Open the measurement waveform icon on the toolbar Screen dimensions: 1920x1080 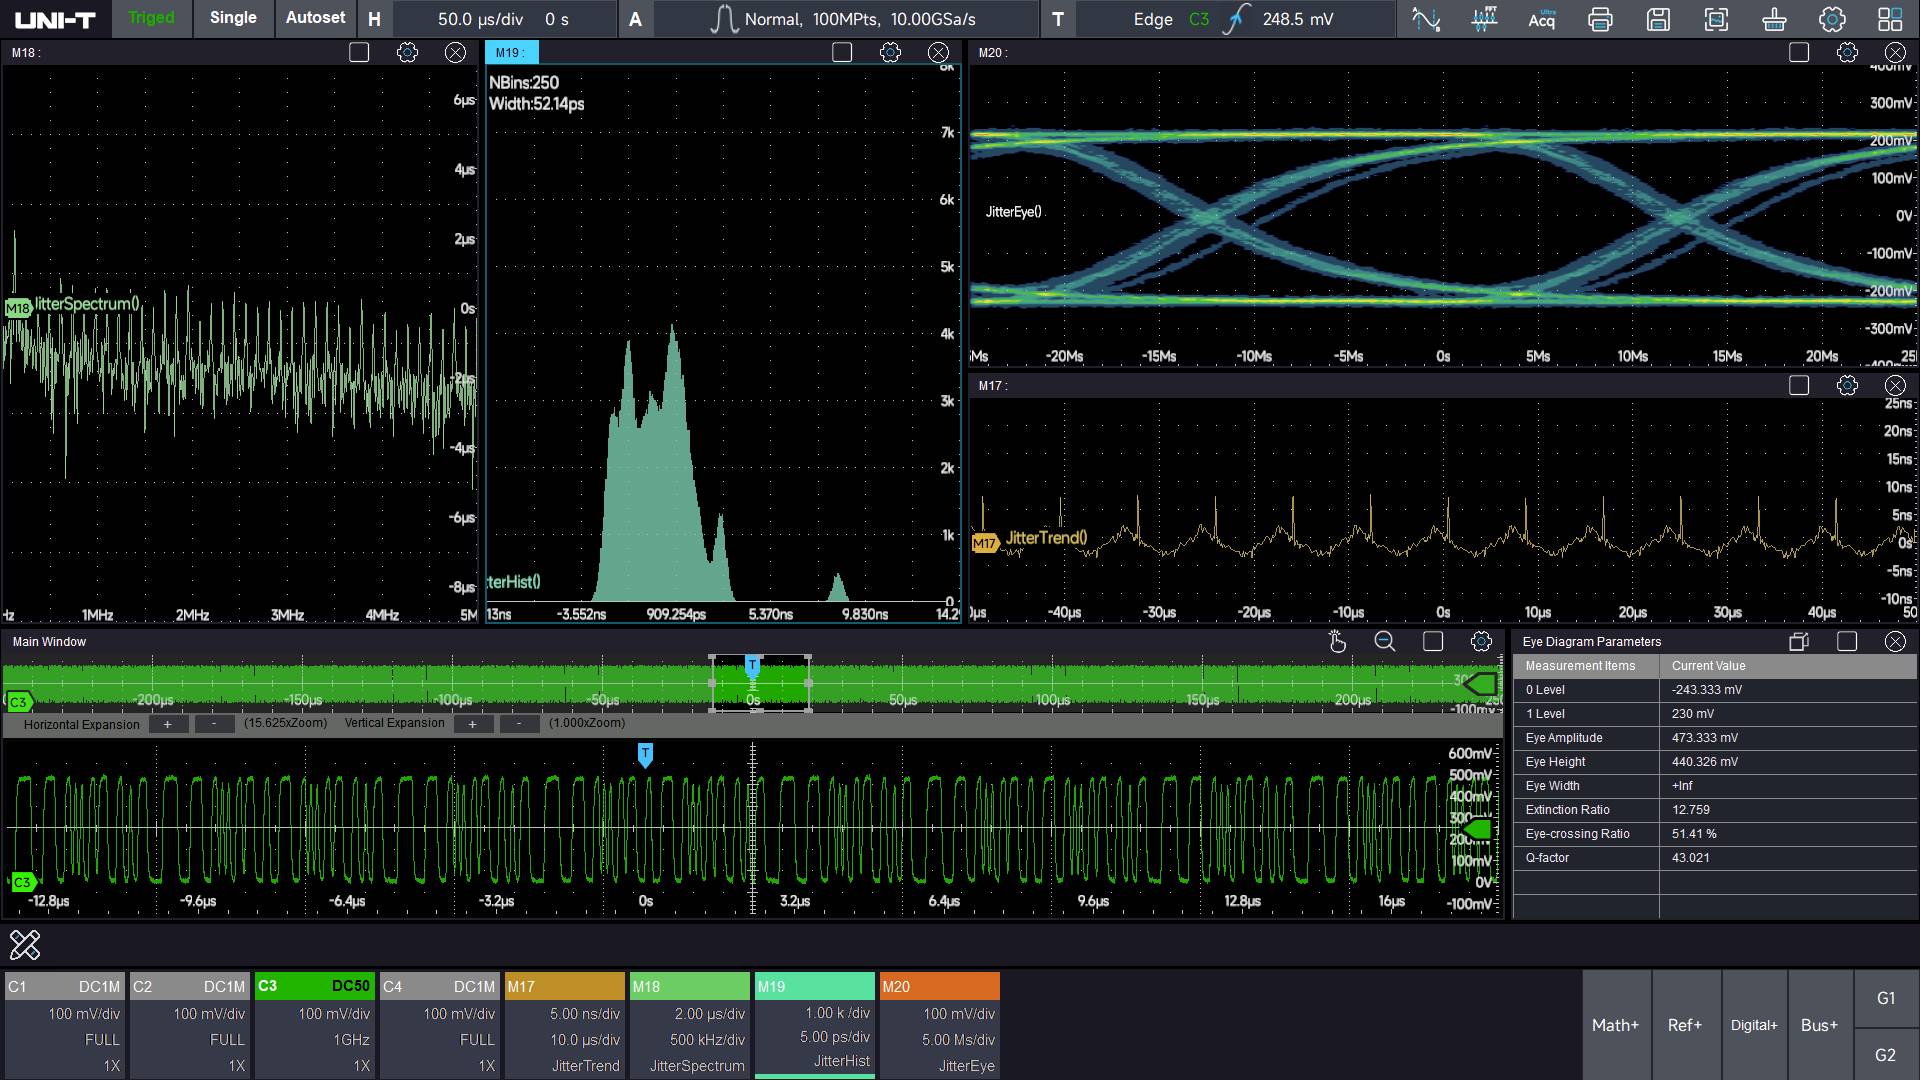(1426, 19)
